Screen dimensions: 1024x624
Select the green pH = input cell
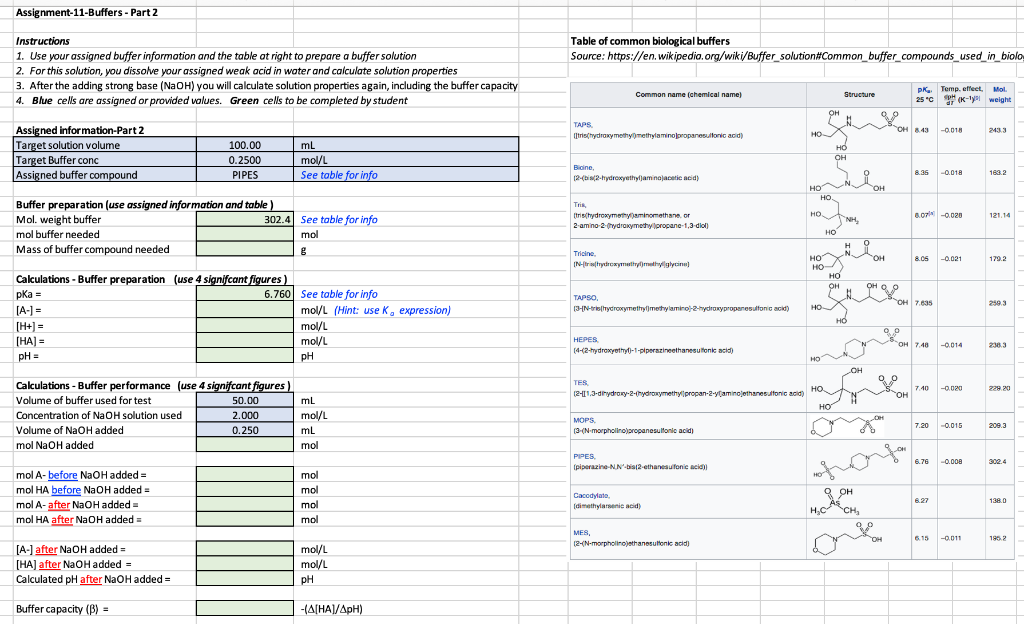click(245, 356)
